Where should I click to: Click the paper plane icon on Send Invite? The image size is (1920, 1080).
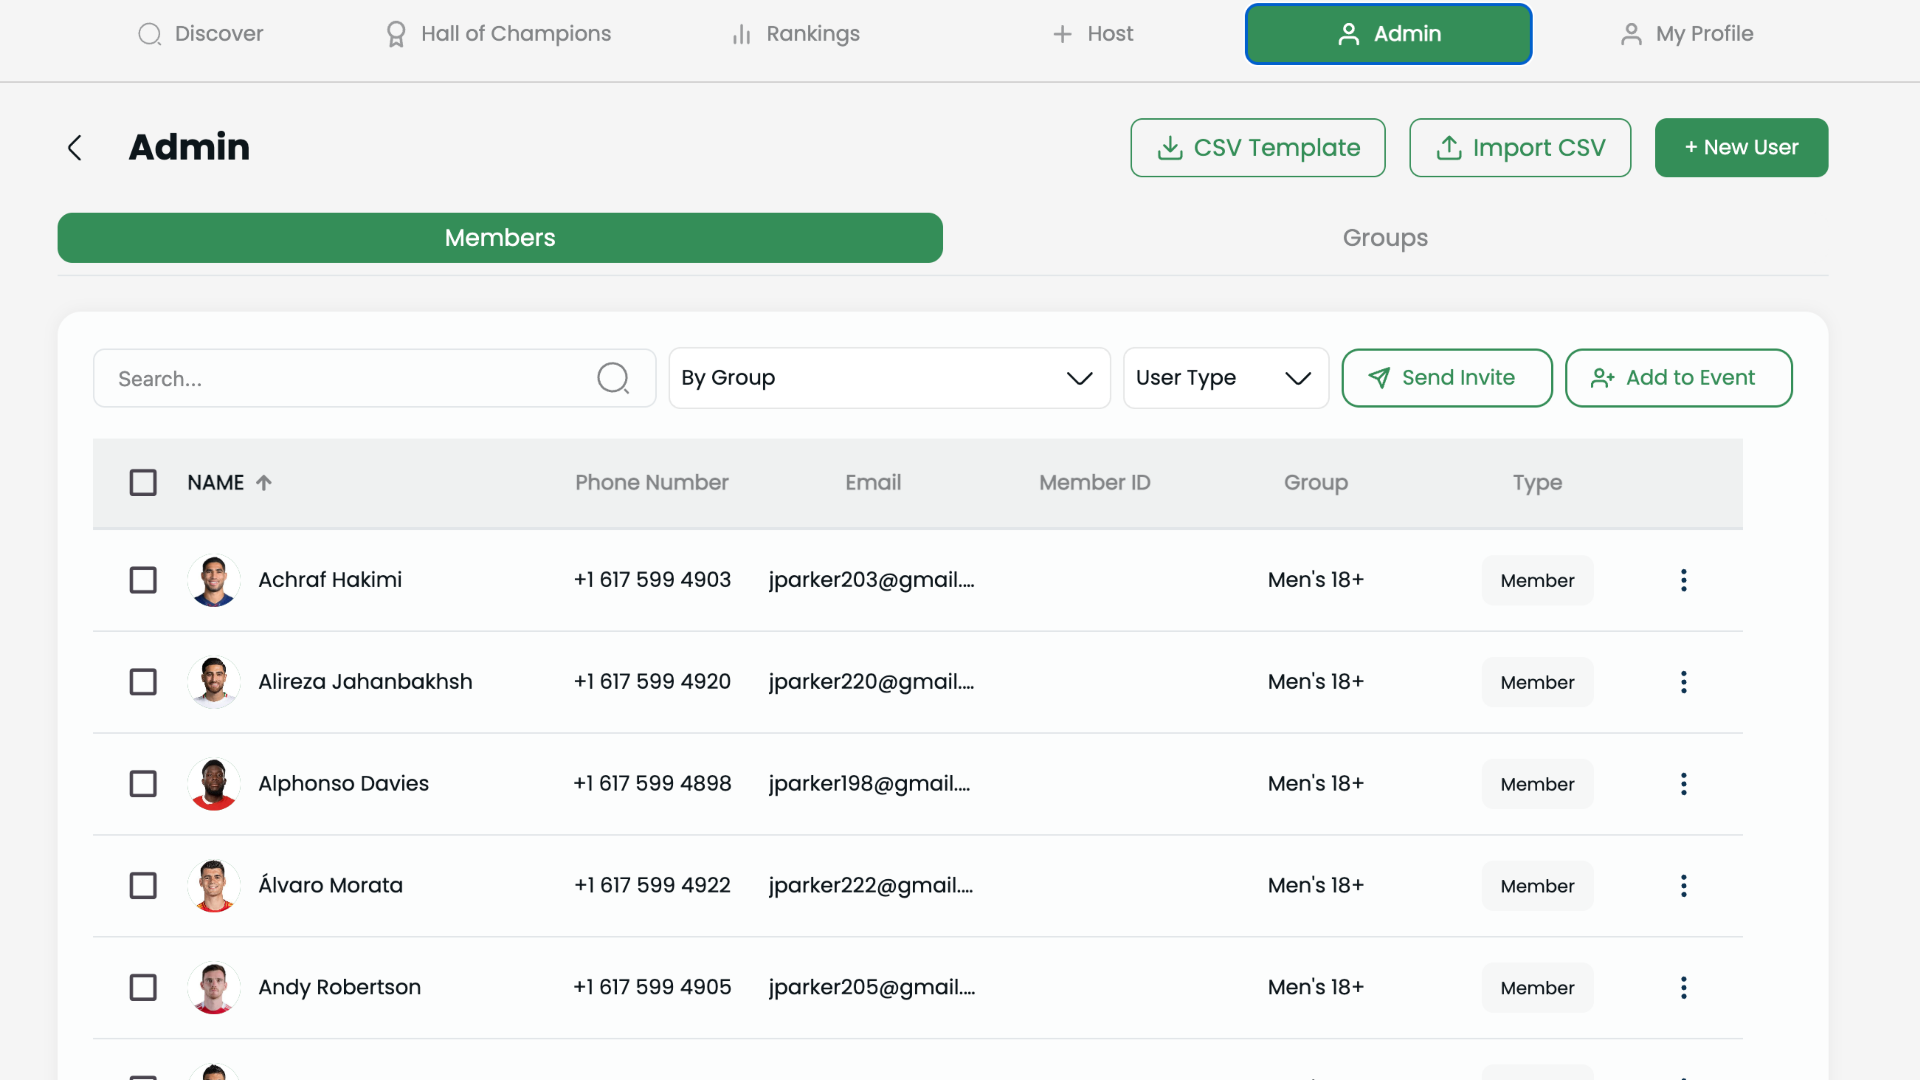tap(1379, 378)
